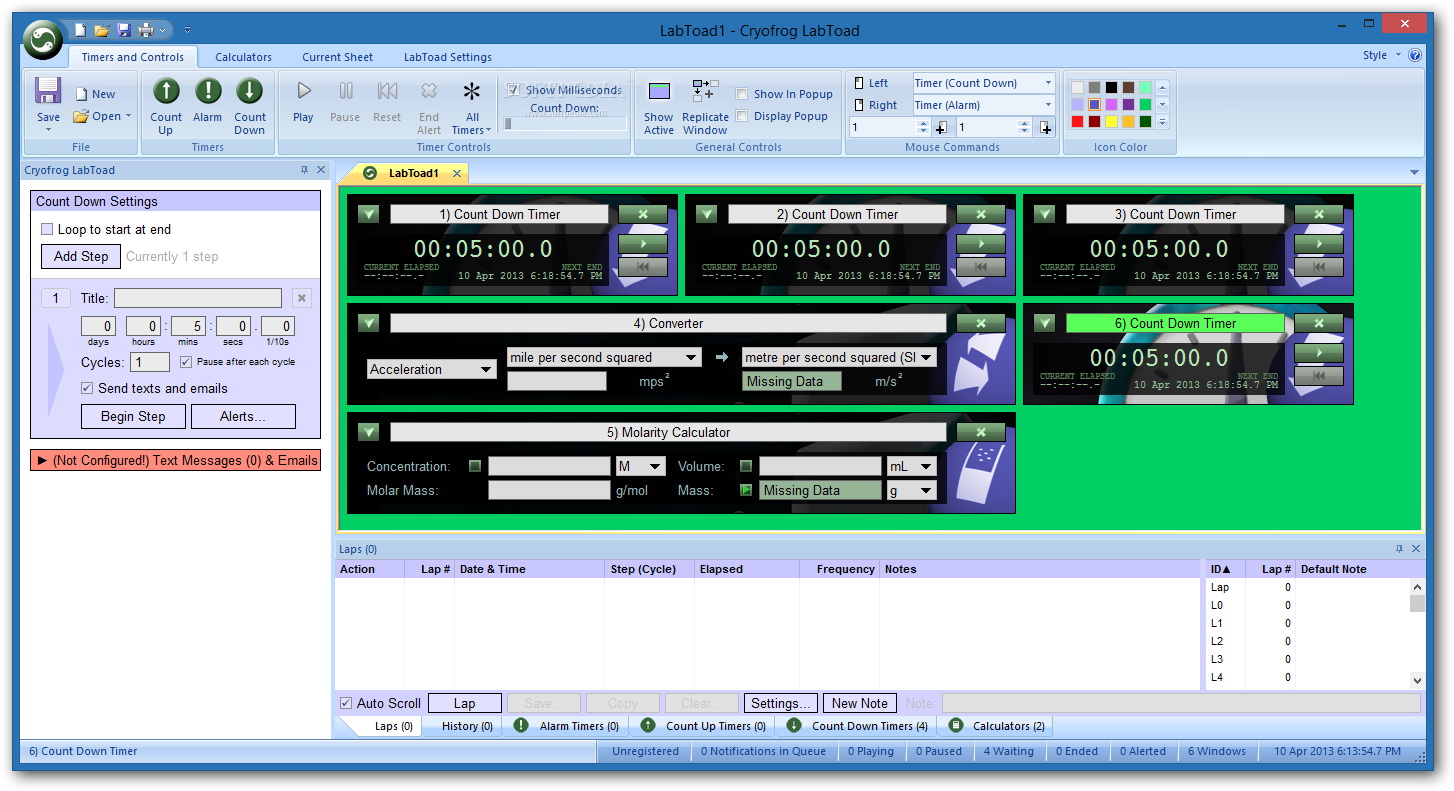Open the Count Down Timers (4) tab
Screen dimensions: 1454x791
[860, 726]
